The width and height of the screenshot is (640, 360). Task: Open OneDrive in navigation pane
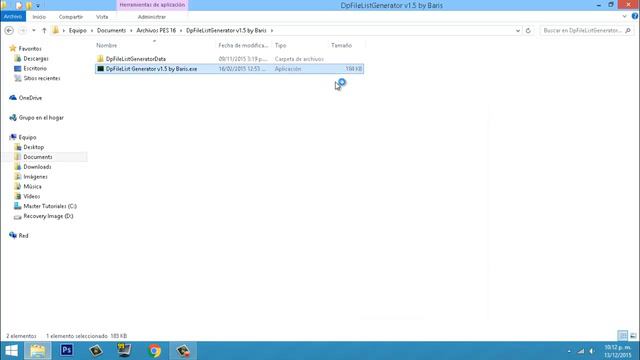coord(30,98)
